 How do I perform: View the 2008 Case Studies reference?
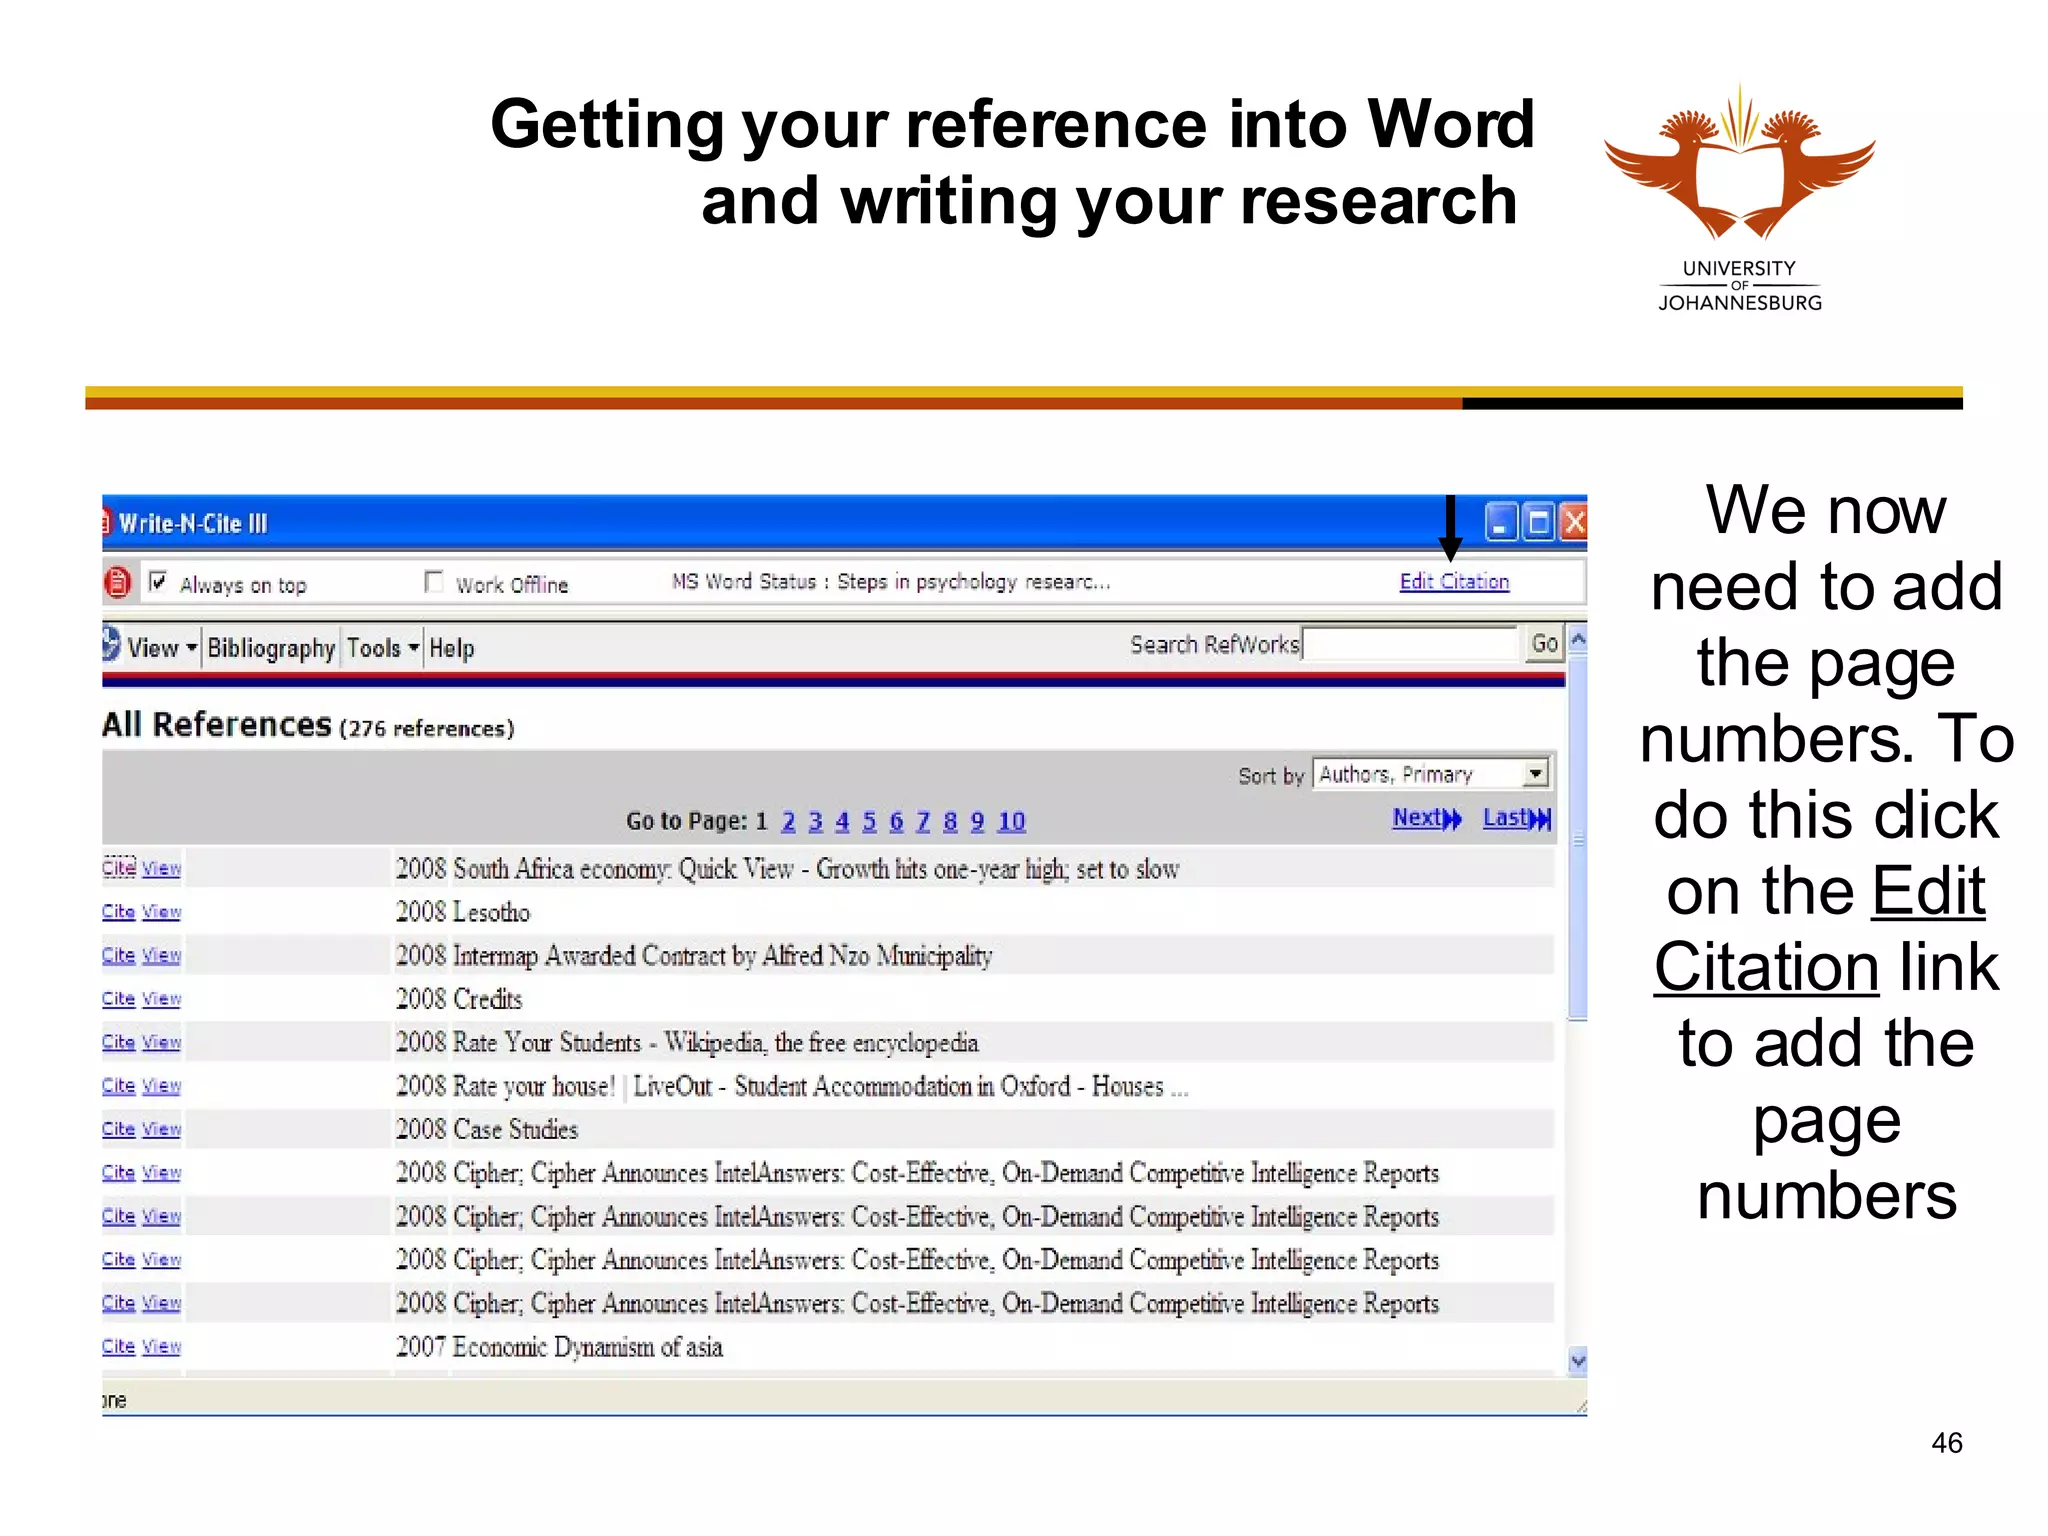click(x=161, y=1128)
